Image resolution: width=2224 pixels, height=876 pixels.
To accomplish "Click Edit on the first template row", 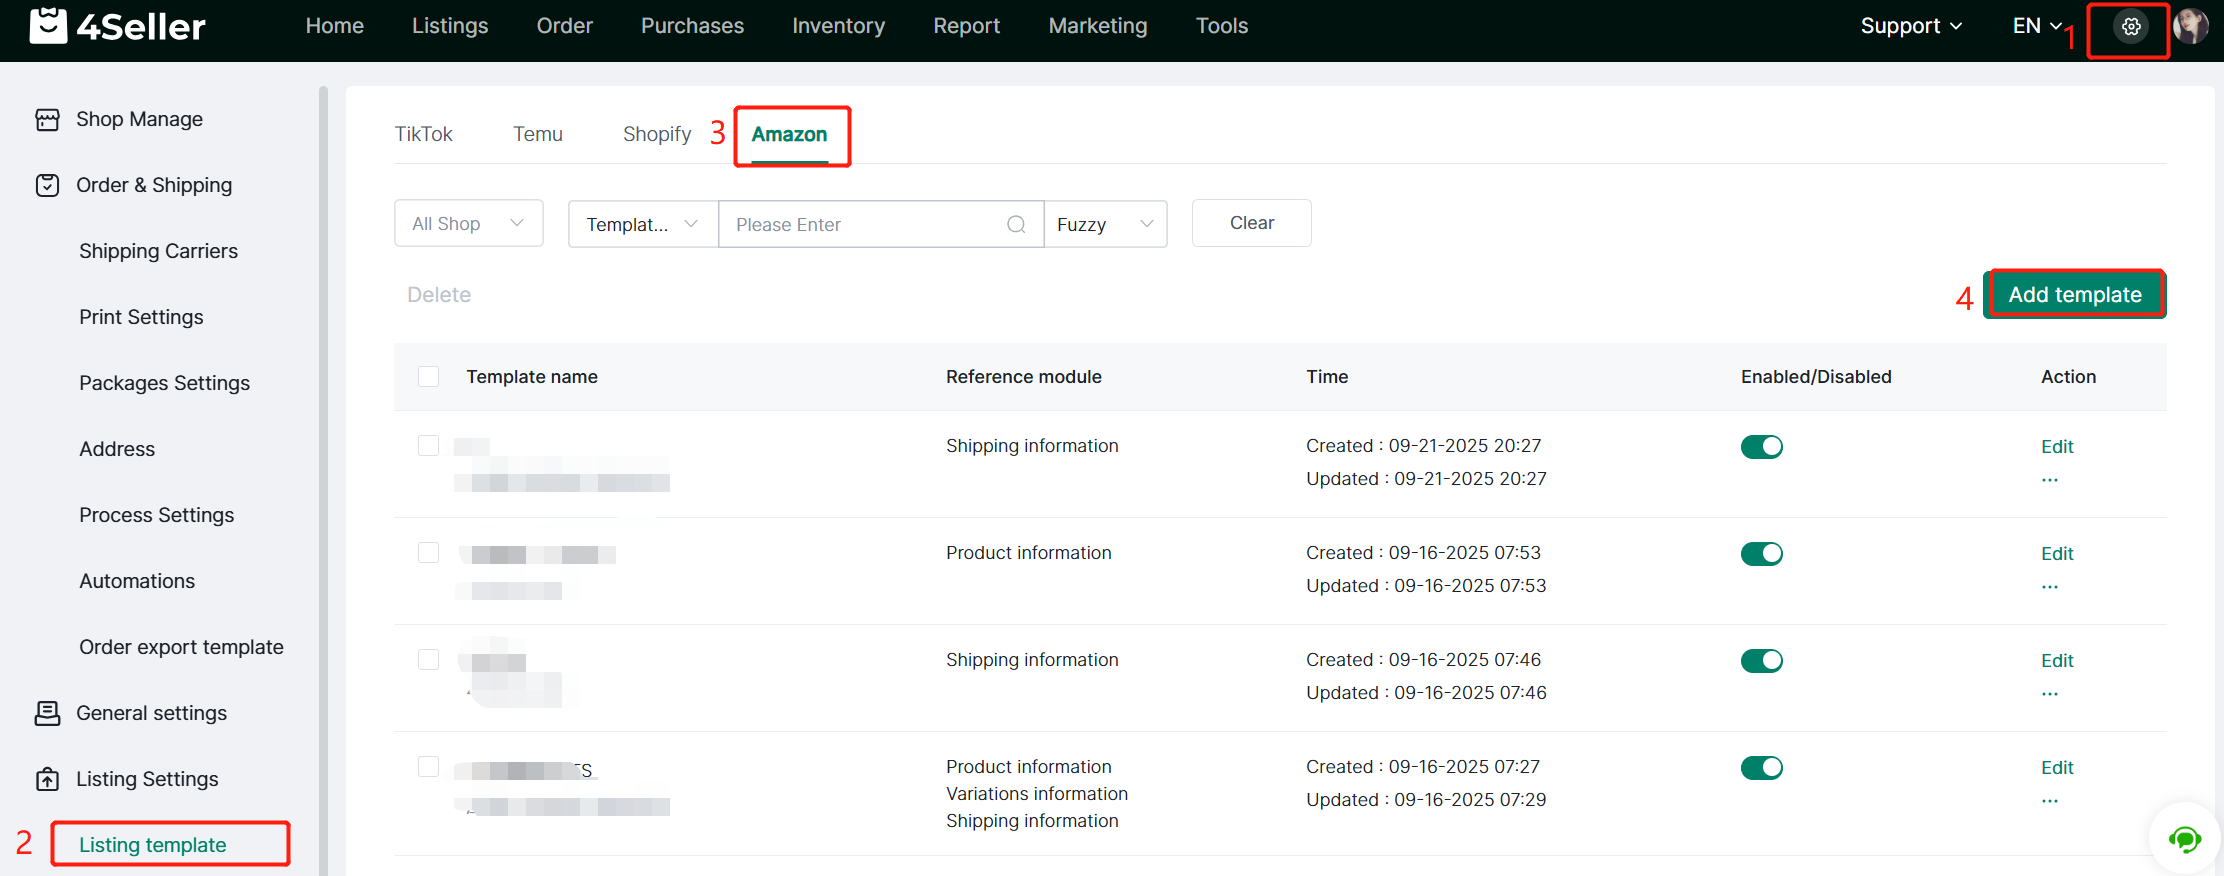I will 2057,447.
